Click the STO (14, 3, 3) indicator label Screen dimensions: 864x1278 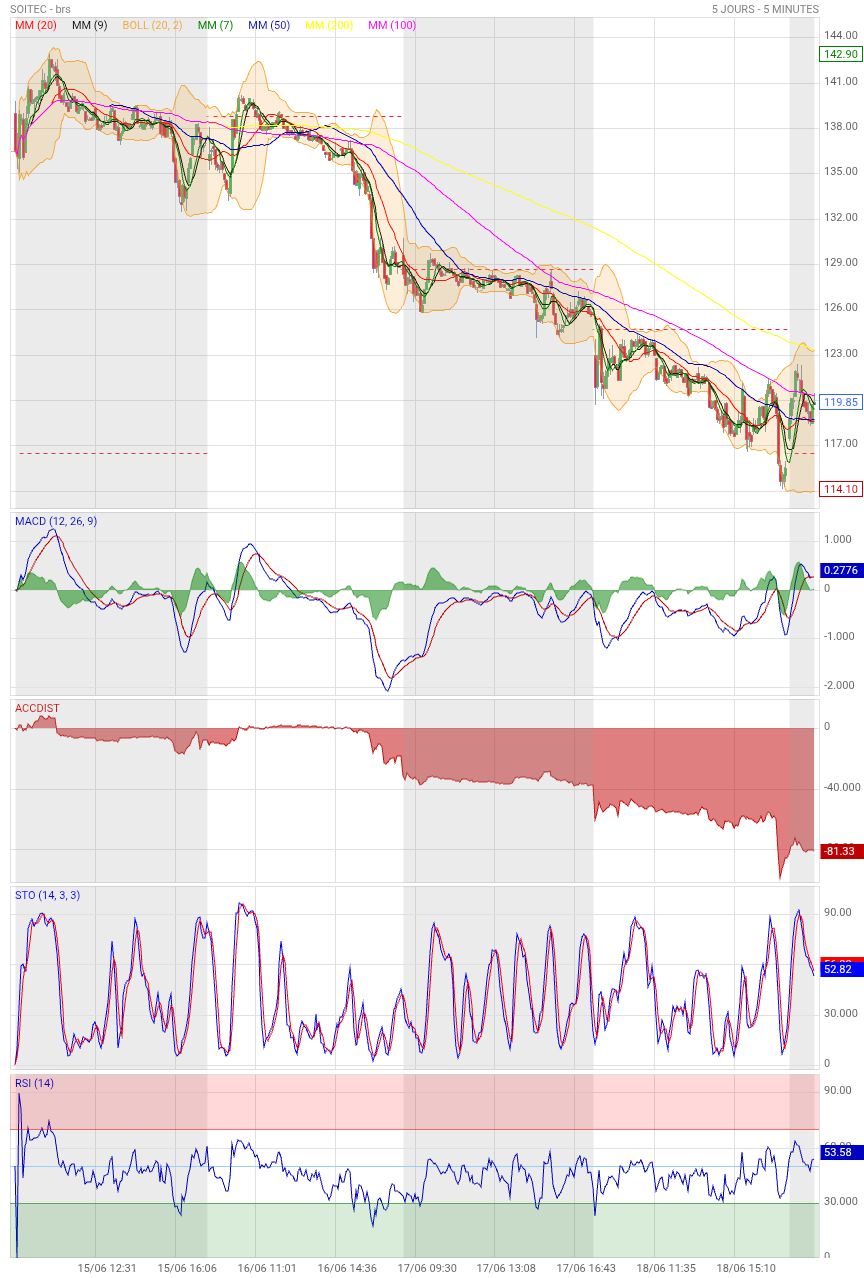click(47, 895)
